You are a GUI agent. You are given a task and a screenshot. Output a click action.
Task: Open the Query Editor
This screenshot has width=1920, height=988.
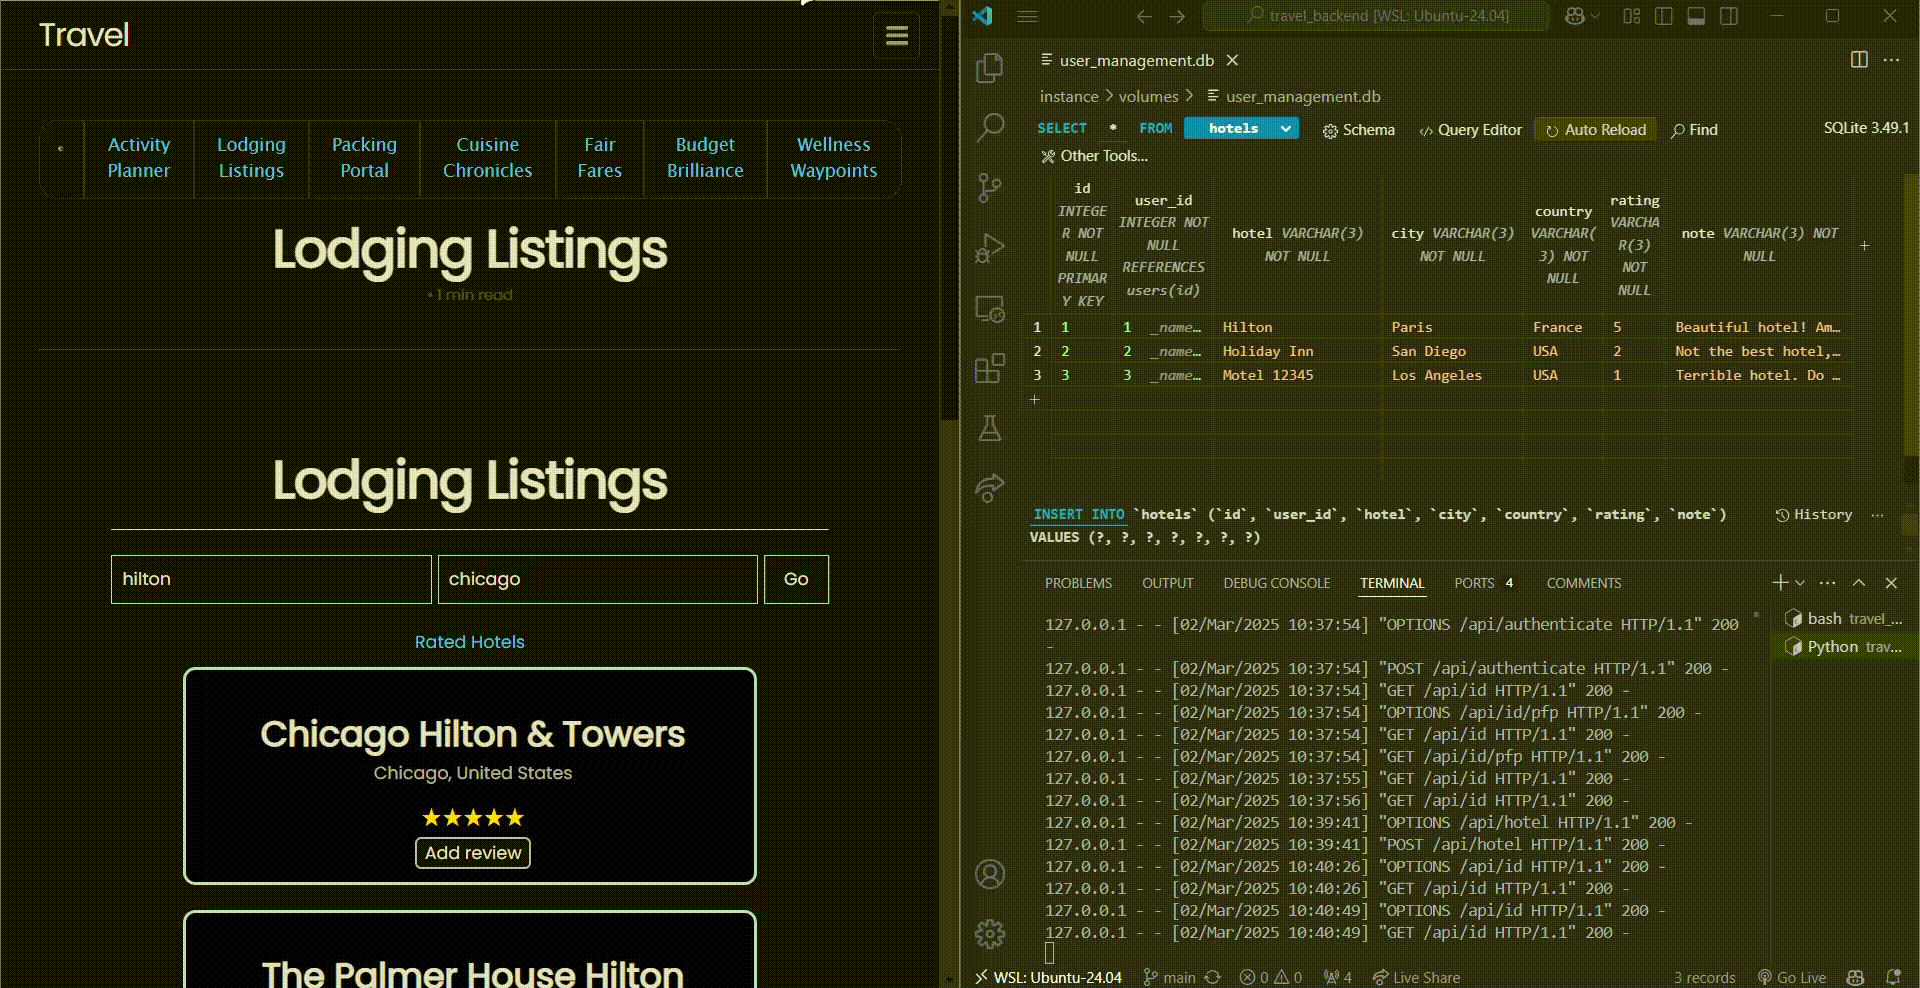tap(1470, 130)
